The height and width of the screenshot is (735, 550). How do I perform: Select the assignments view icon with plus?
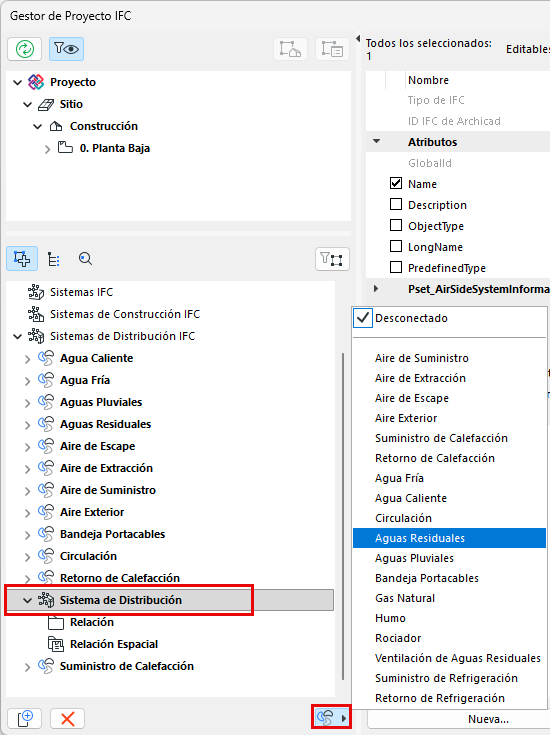pos(22,259)
